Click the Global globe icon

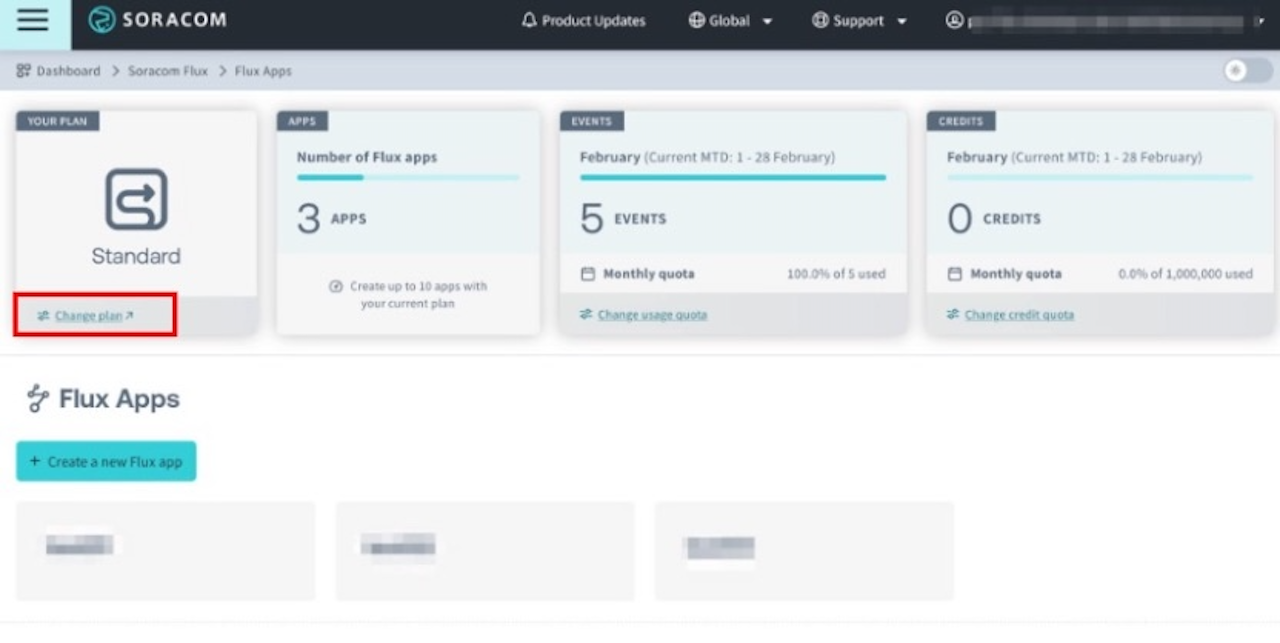696,21
